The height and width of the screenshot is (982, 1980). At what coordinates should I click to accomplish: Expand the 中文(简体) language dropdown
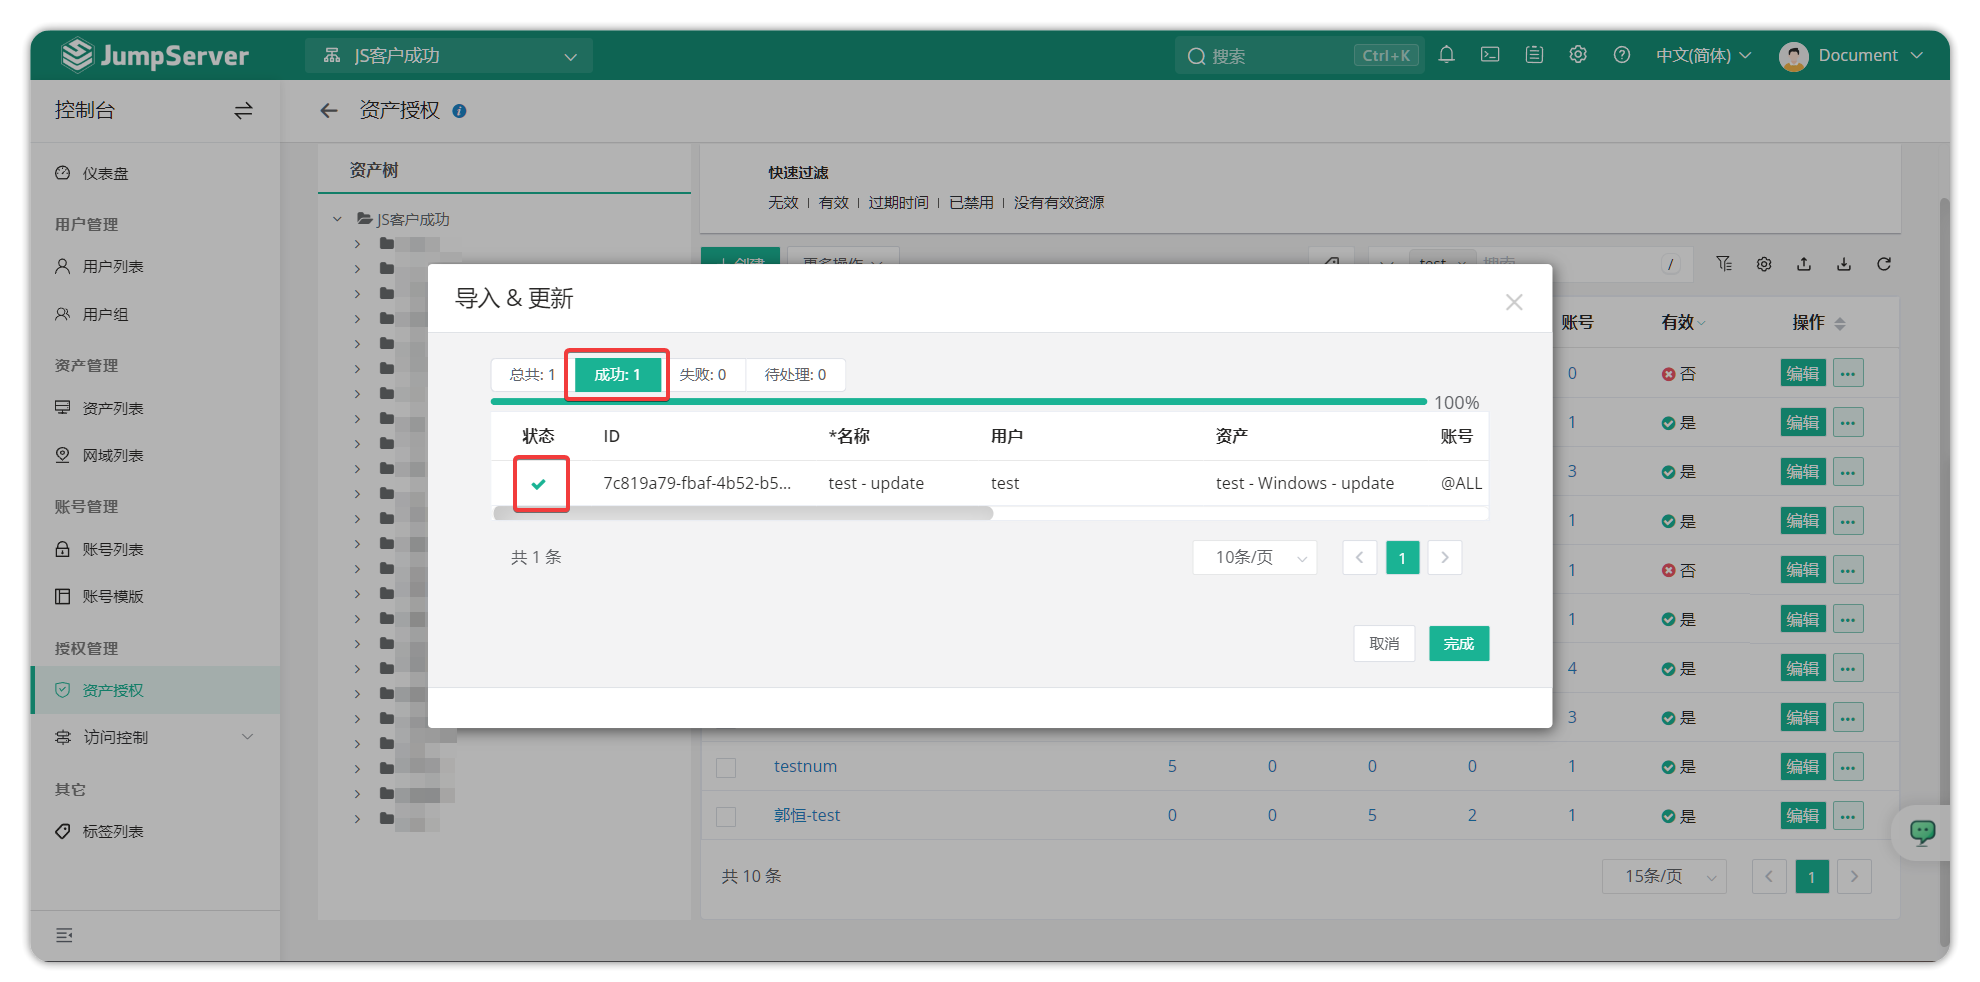[1703, 55]
